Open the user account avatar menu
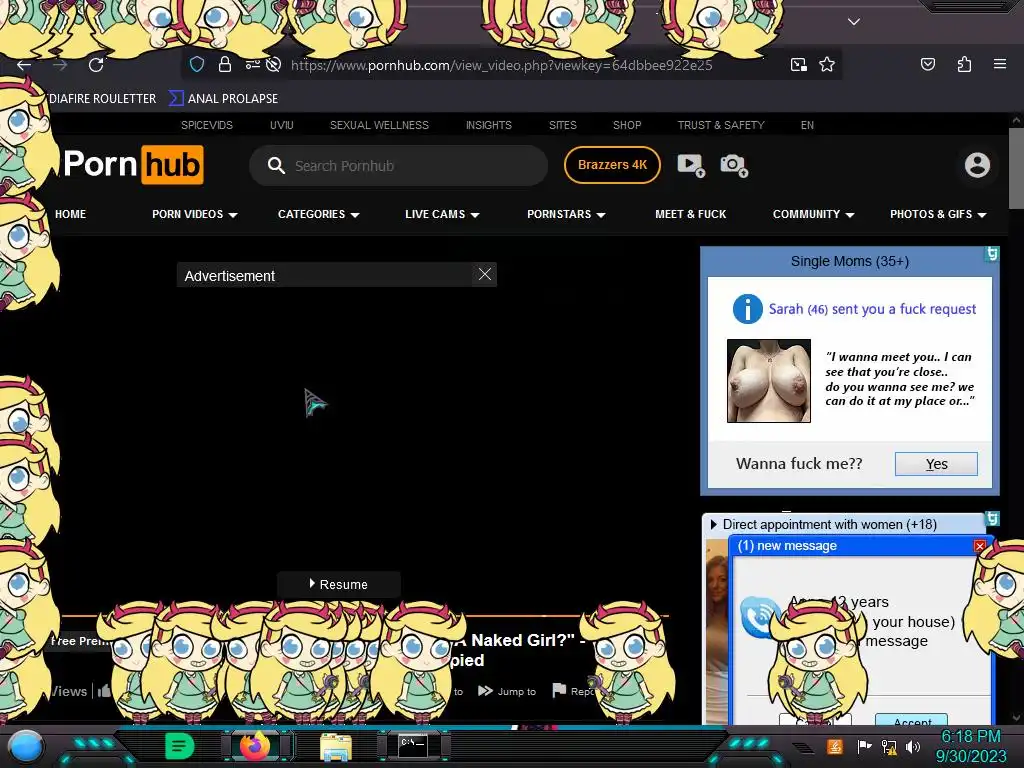Viewport: 1024px width, 768px height. (977, 165)
